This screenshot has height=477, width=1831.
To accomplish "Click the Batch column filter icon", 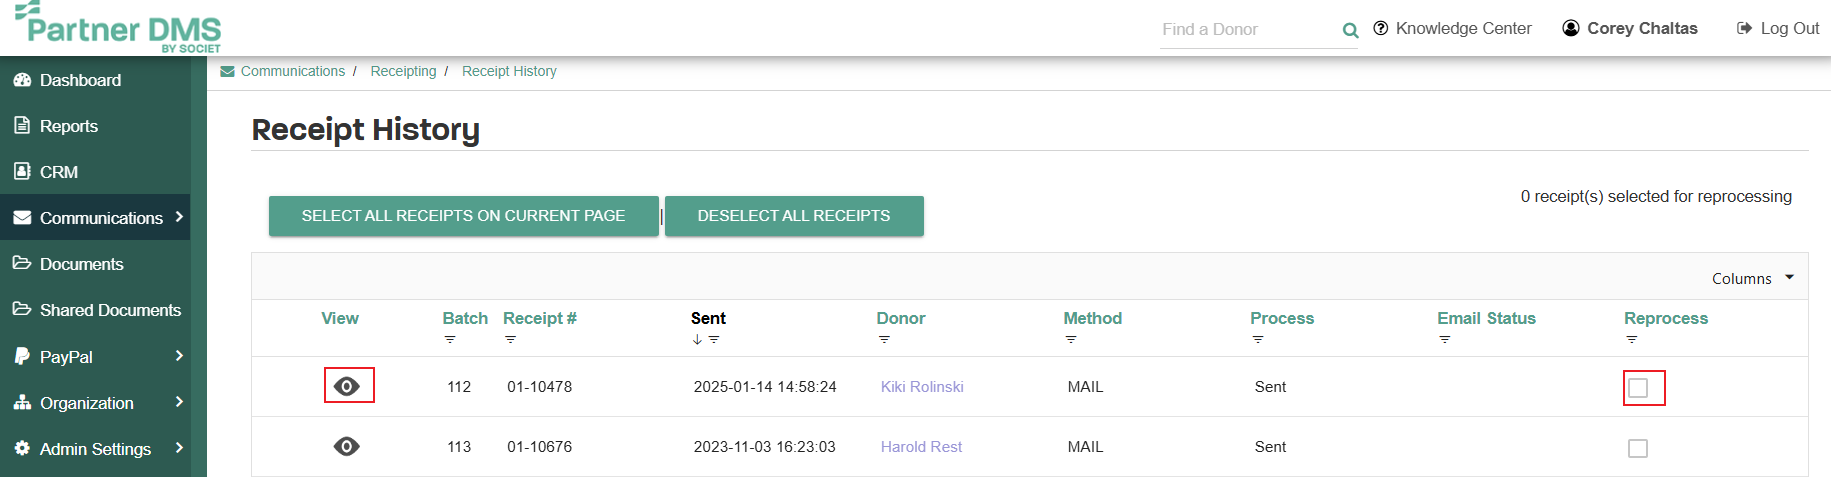I will [x=450, y=340].
